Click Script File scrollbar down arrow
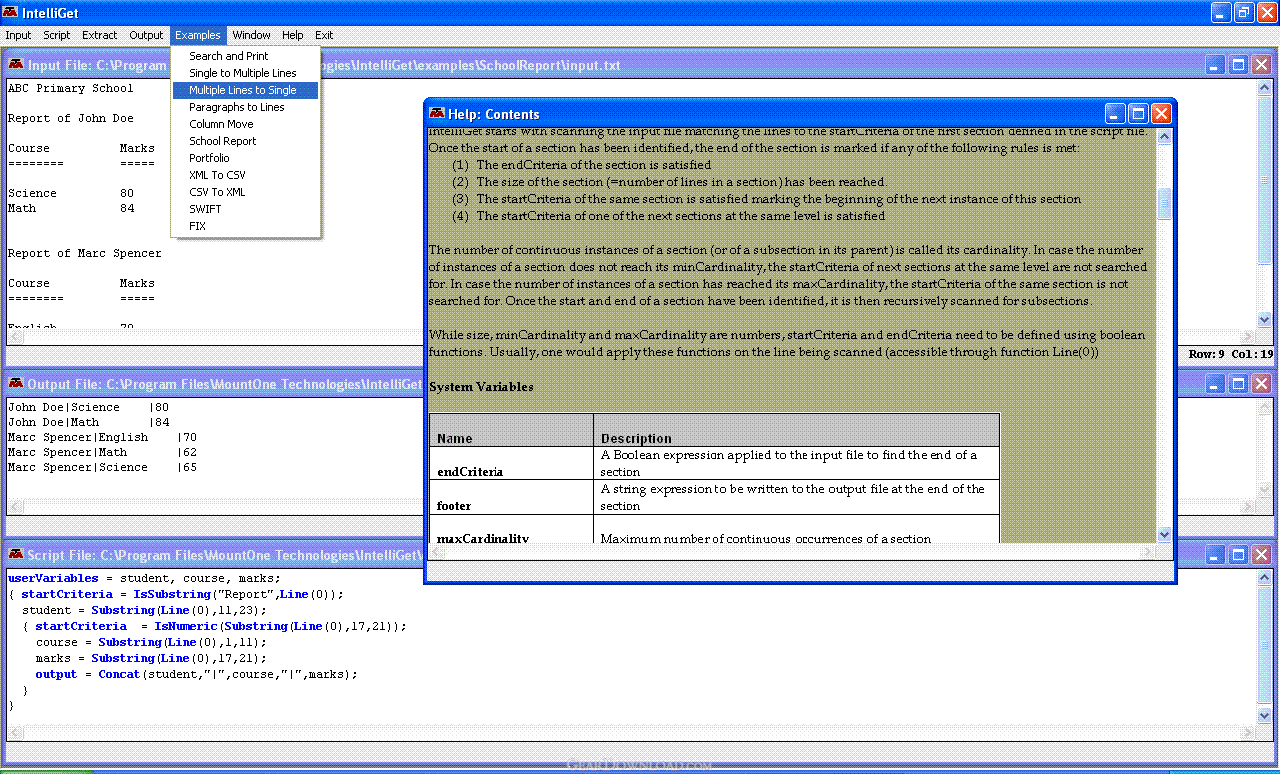 pos(1264,715)
